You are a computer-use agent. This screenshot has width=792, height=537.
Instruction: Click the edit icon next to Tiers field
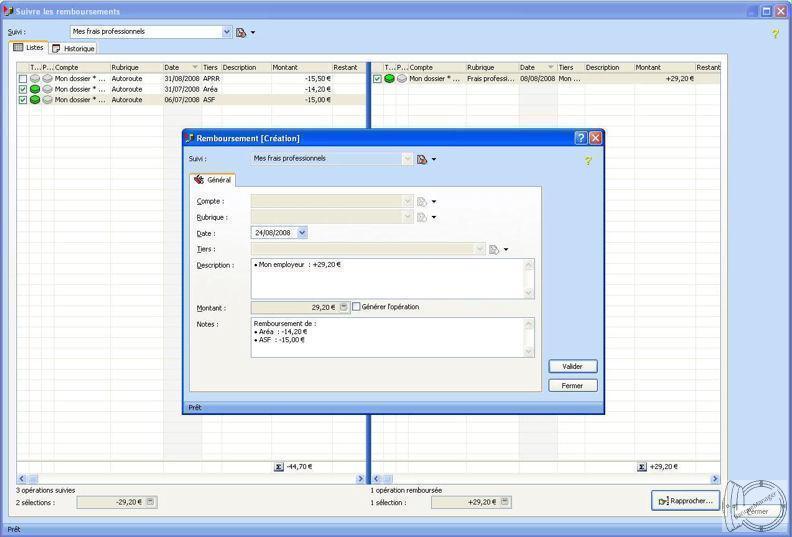tap(494, 249)
